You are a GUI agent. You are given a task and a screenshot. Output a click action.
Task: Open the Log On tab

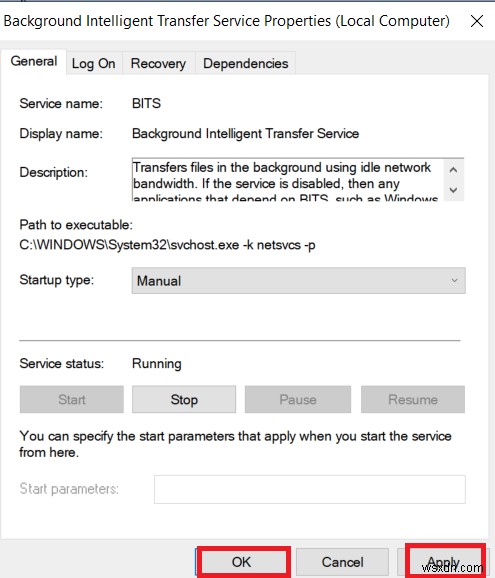point(94,63)
